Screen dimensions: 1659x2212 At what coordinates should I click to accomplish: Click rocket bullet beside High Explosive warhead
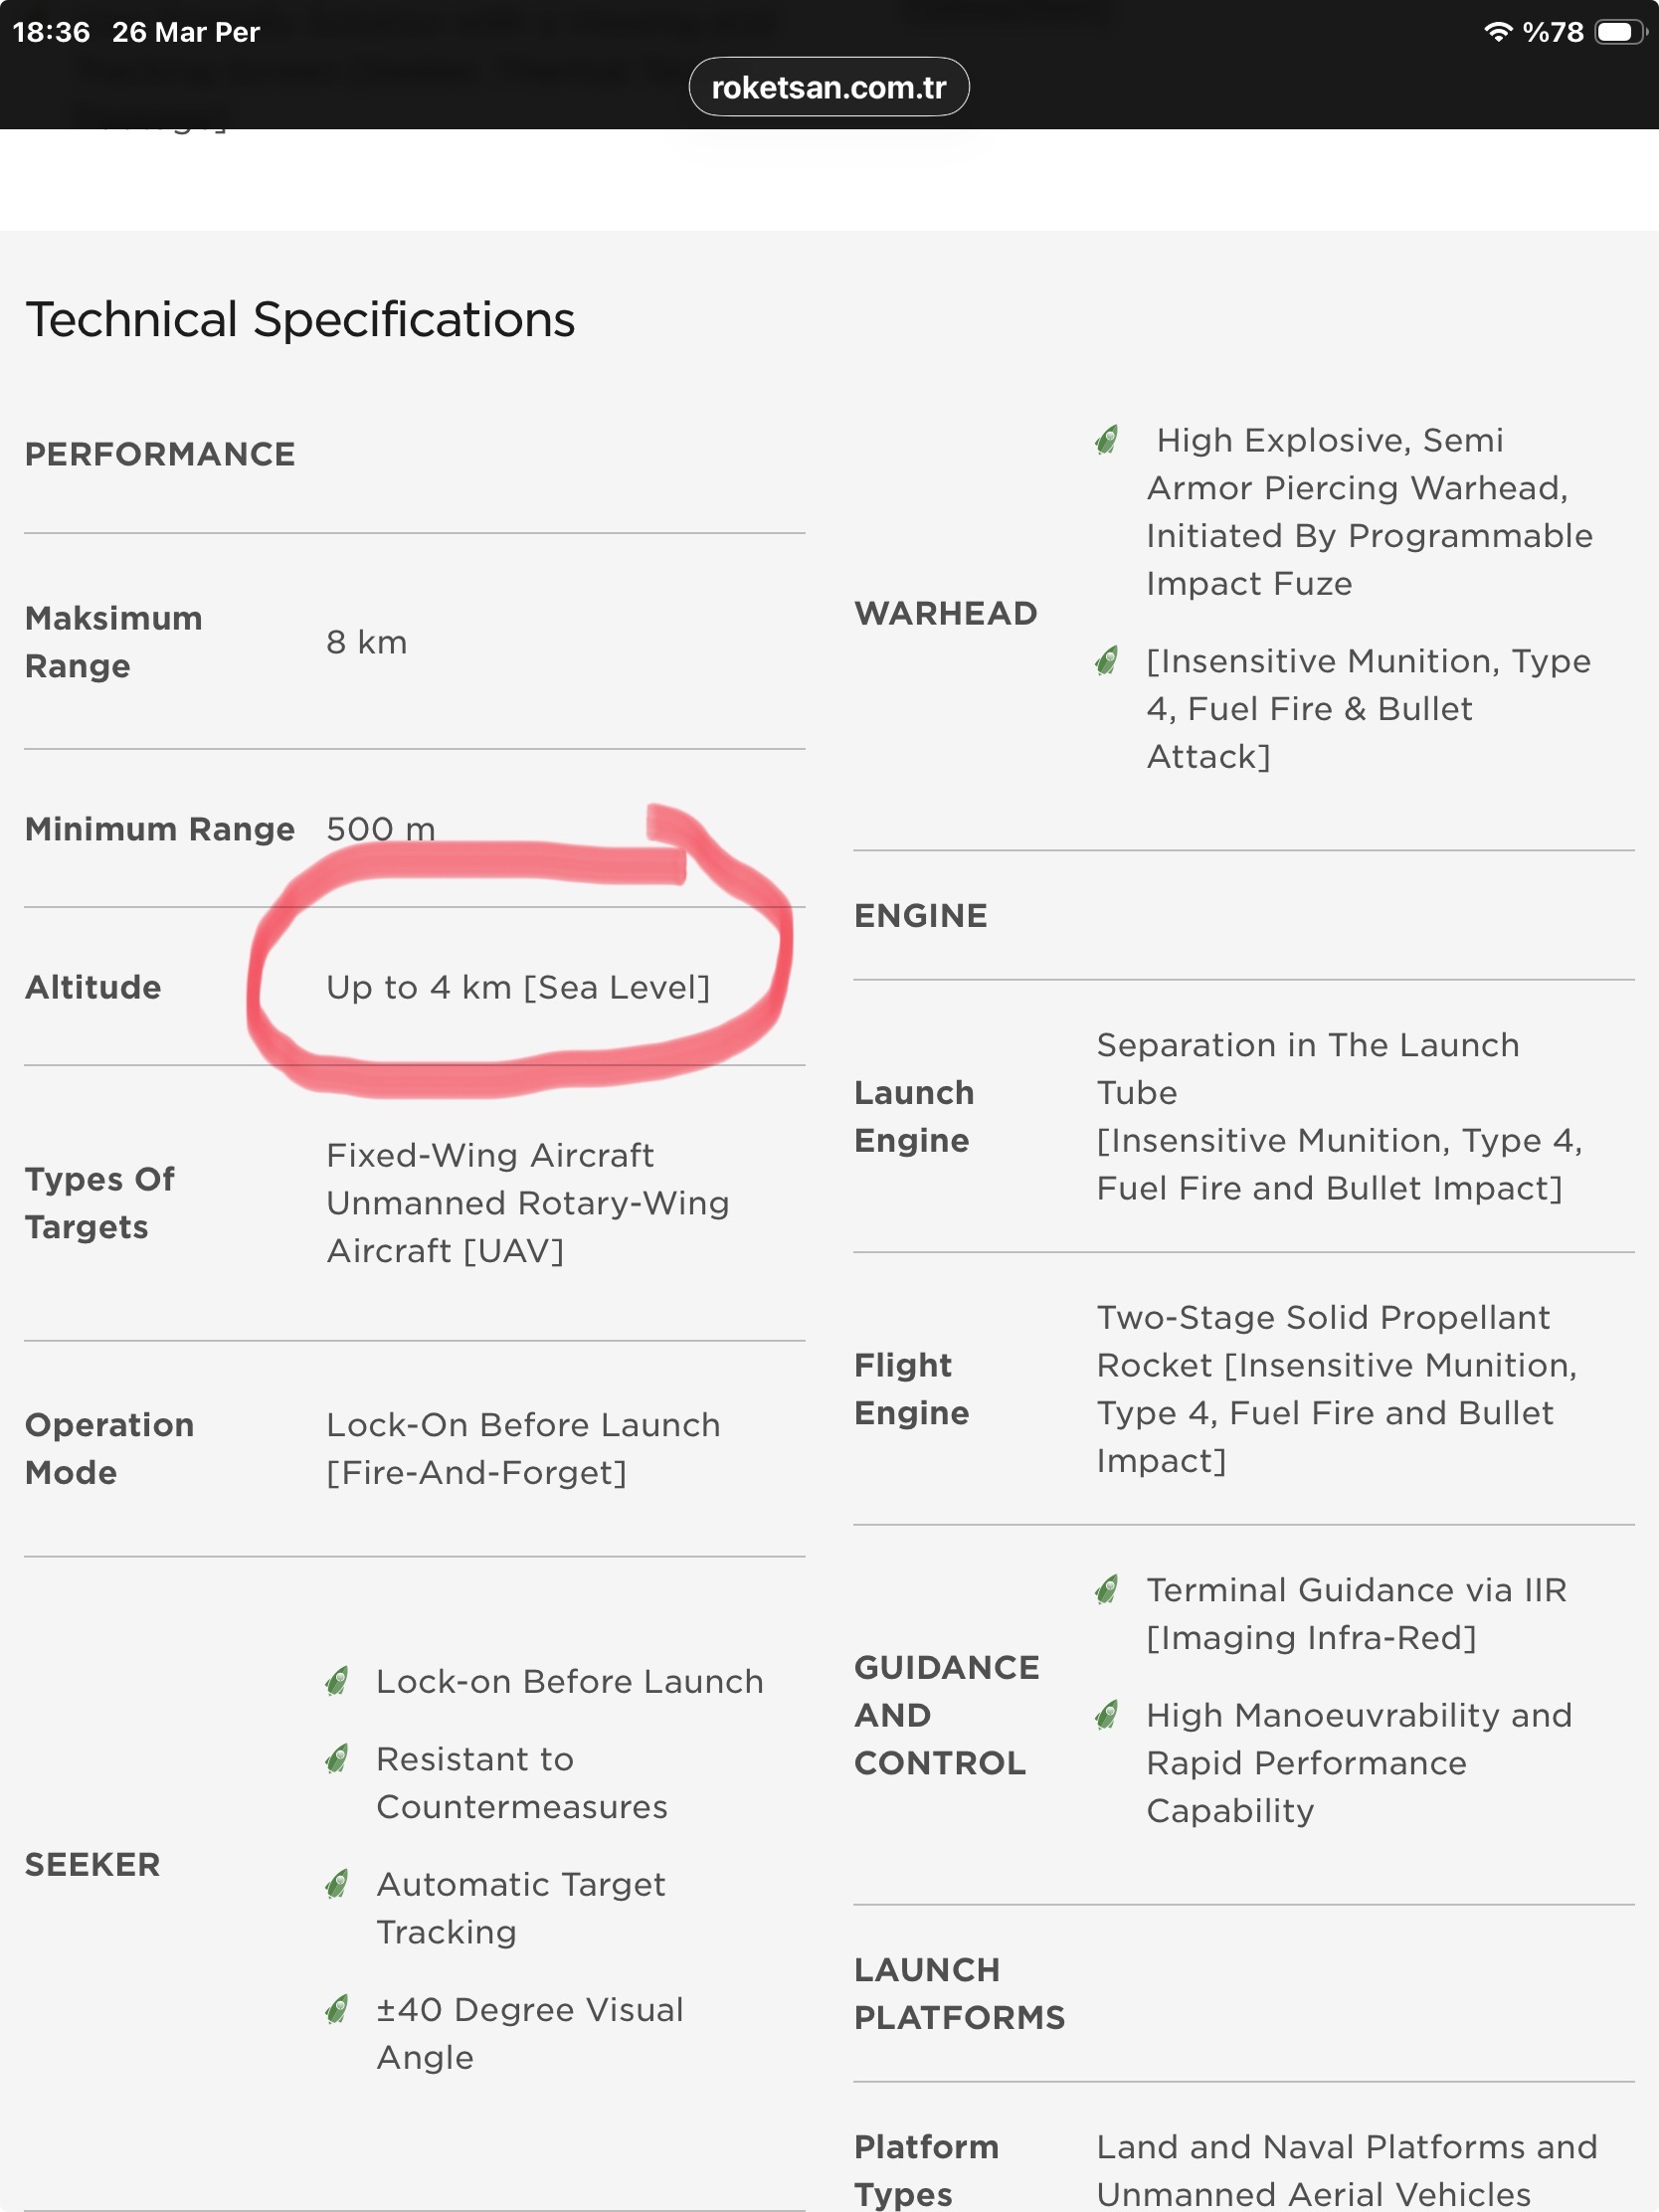pos(1107,440)
